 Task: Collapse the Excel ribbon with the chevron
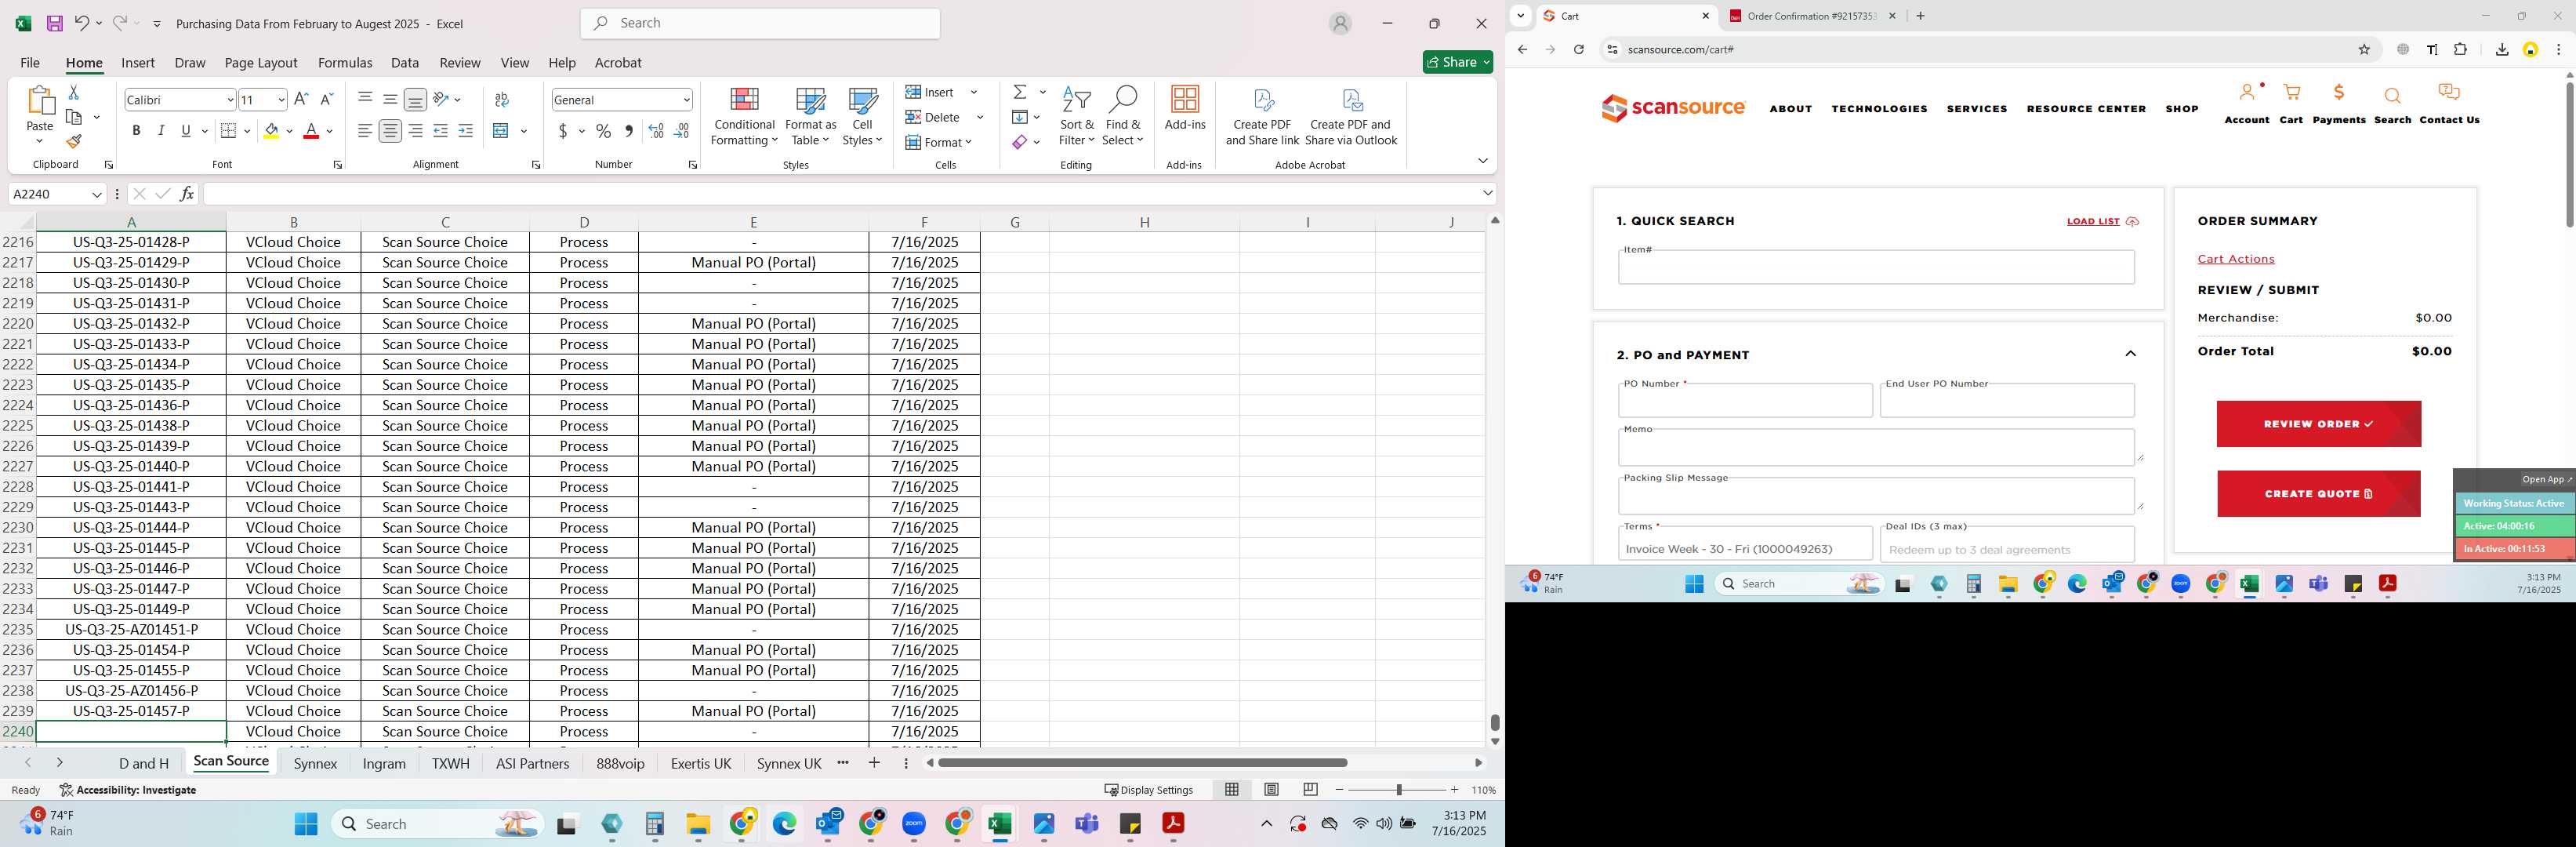coord(1482,161)
